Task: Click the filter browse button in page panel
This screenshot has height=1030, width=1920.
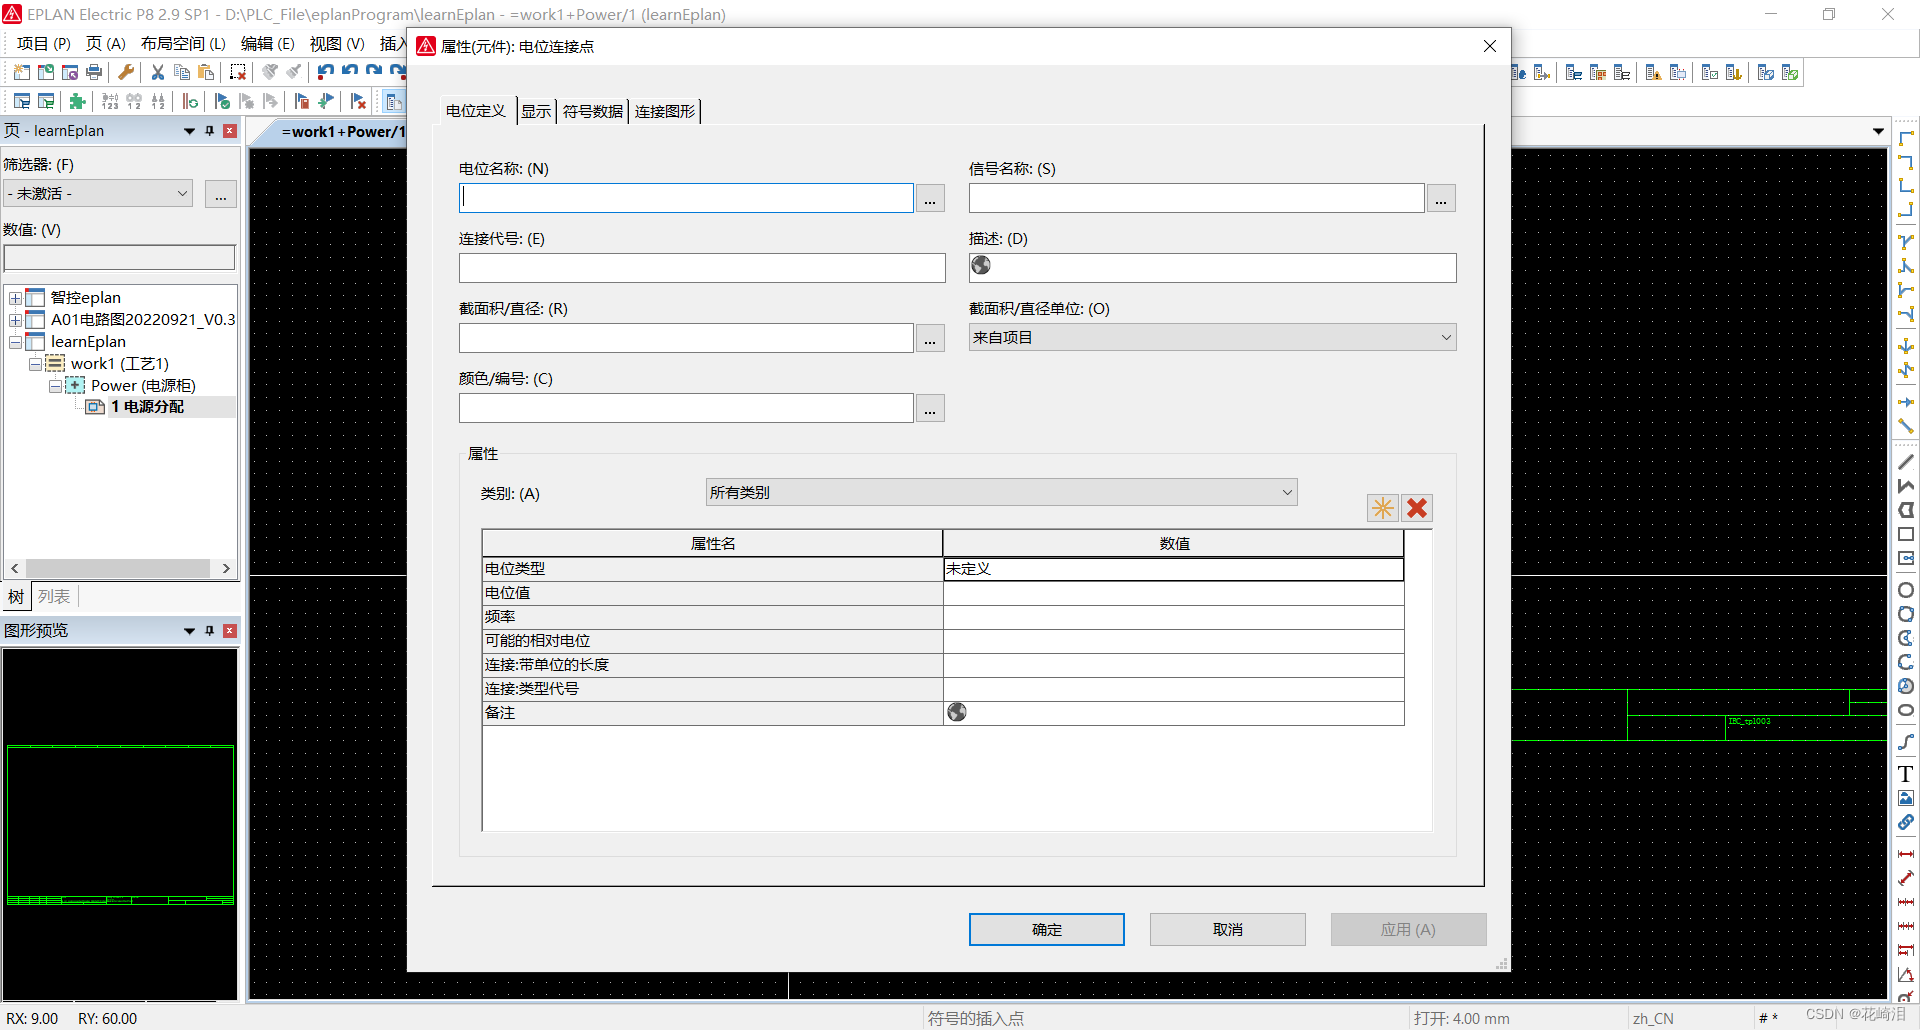Action: (x=221, y=194)
